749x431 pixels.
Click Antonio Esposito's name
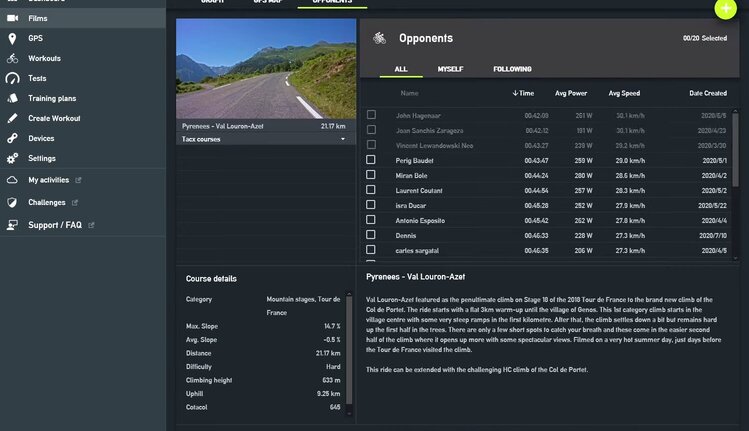(x=420, y=221)
